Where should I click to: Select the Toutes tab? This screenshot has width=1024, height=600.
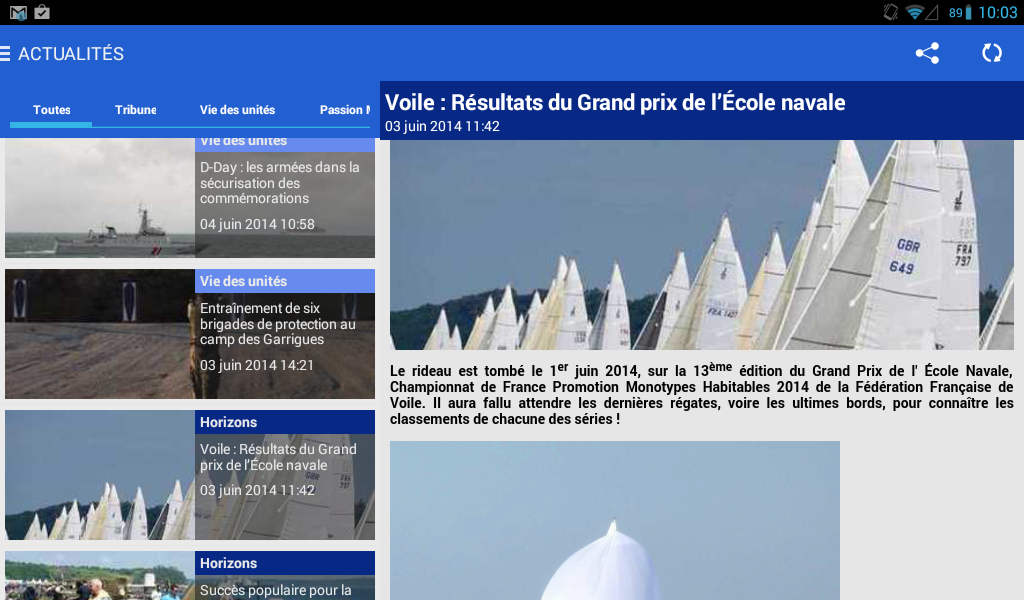[52, 110]
